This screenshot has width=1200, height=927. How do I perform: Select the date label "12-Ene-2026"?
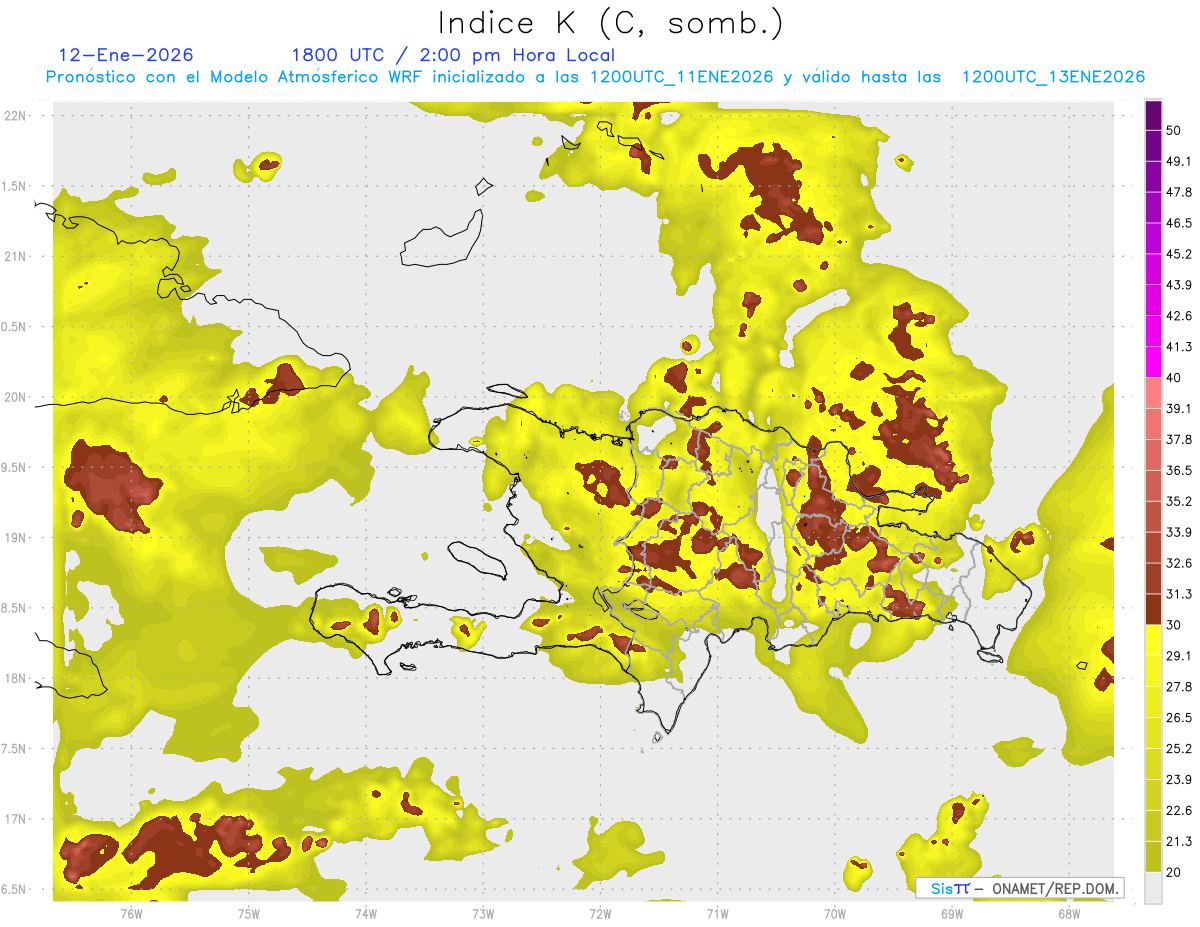click(x=126, y=55)
